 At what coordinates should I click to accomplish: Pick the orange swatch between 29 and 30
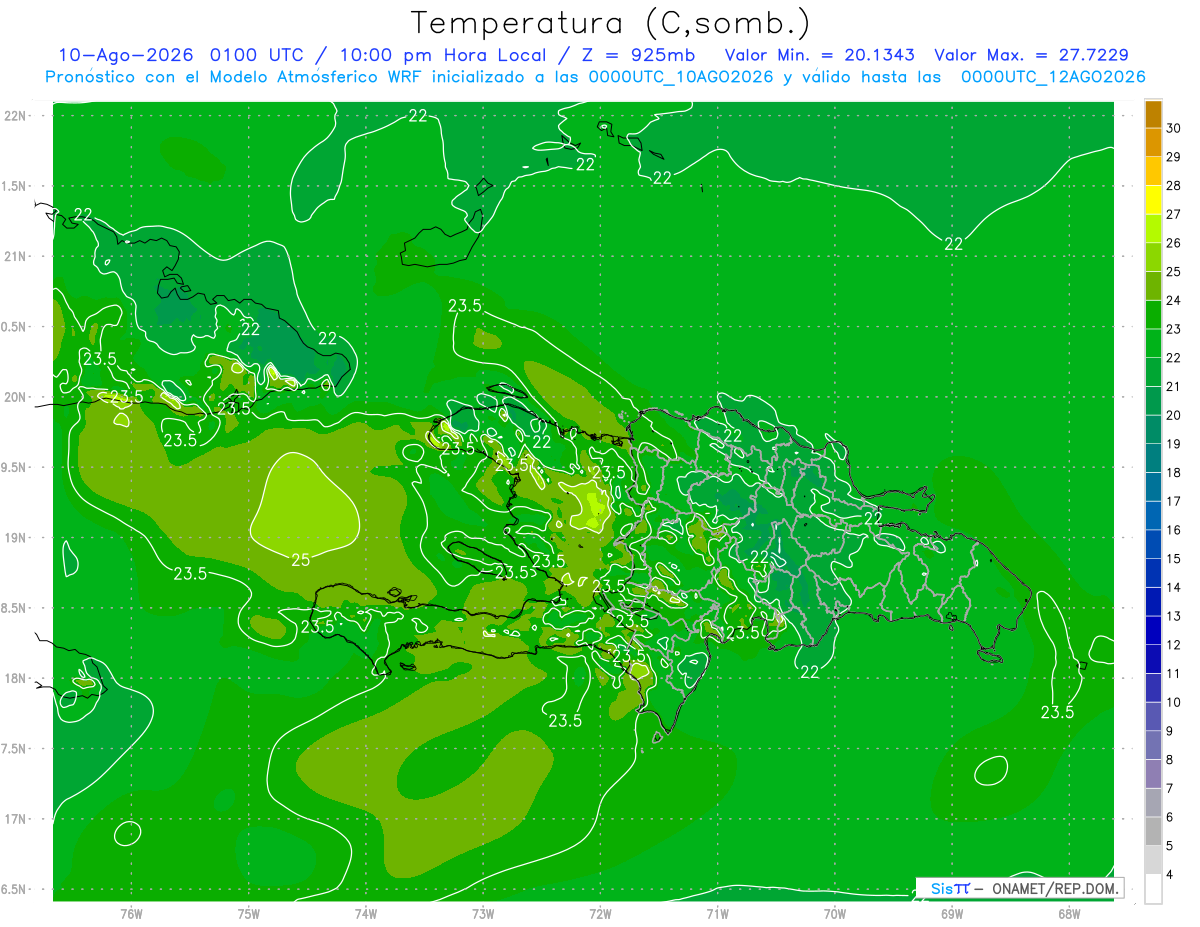[1153, 143]
